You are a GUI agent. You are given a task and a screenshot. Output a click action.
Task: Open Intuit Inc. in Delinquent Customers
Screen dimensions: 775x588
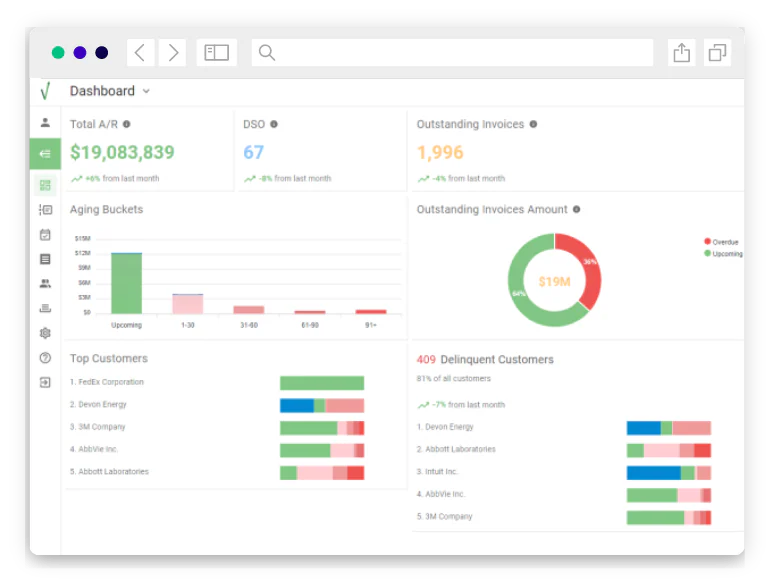click(437, 471)
